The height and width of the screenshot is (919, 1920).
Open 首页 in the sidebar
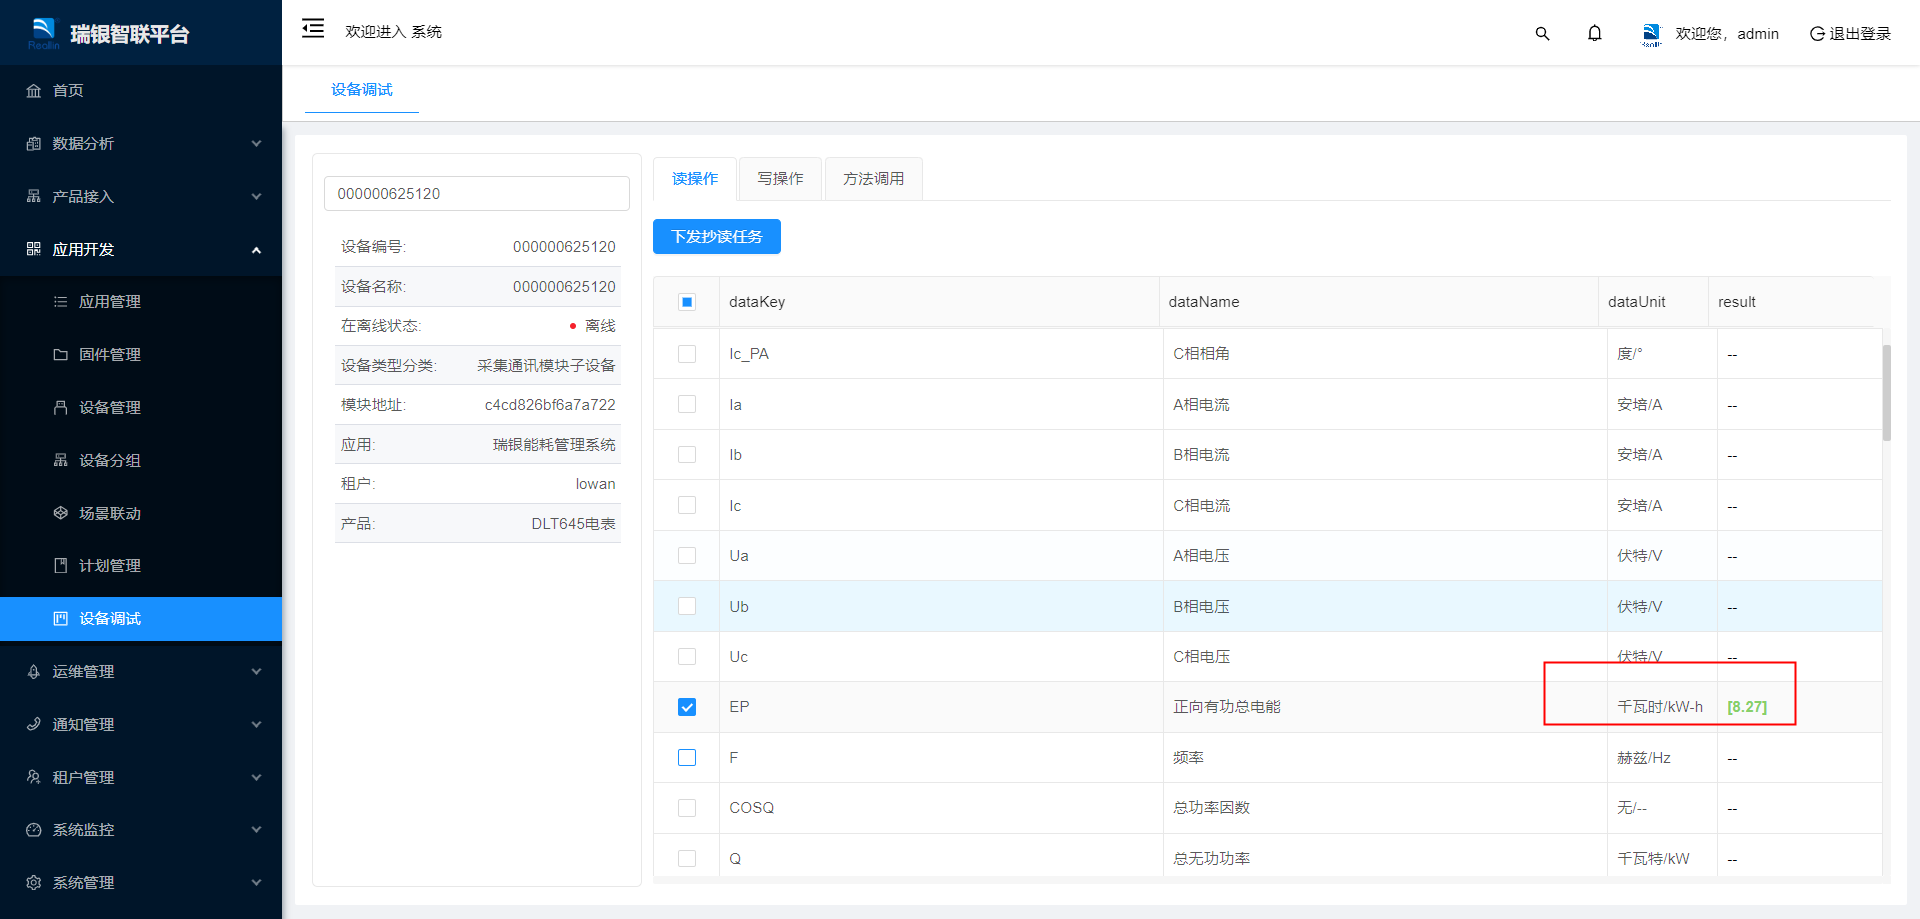(141, 91)
